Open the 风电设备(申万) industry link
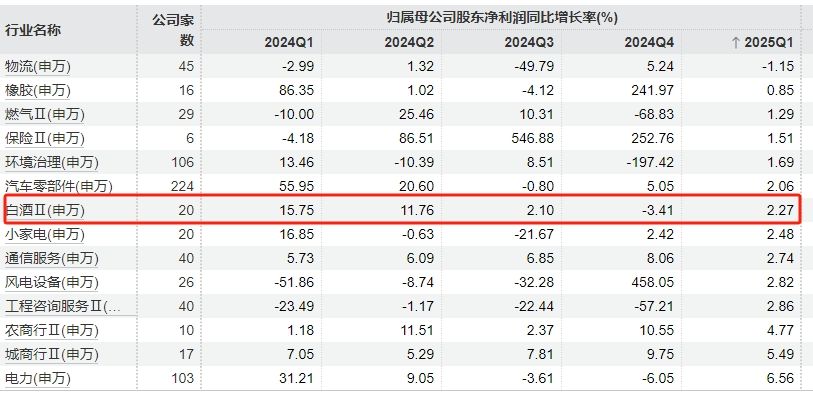The height and width of the screenshot is (399, 813). [x=52, y=282]
